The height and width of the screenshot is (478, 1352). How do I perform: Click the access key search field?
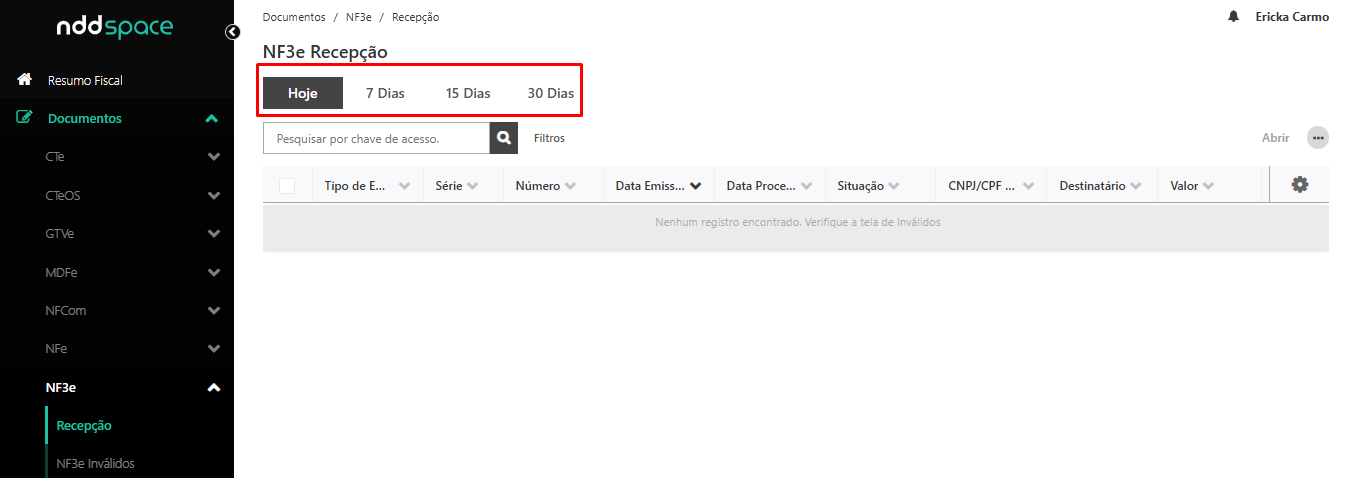[376, 138]
